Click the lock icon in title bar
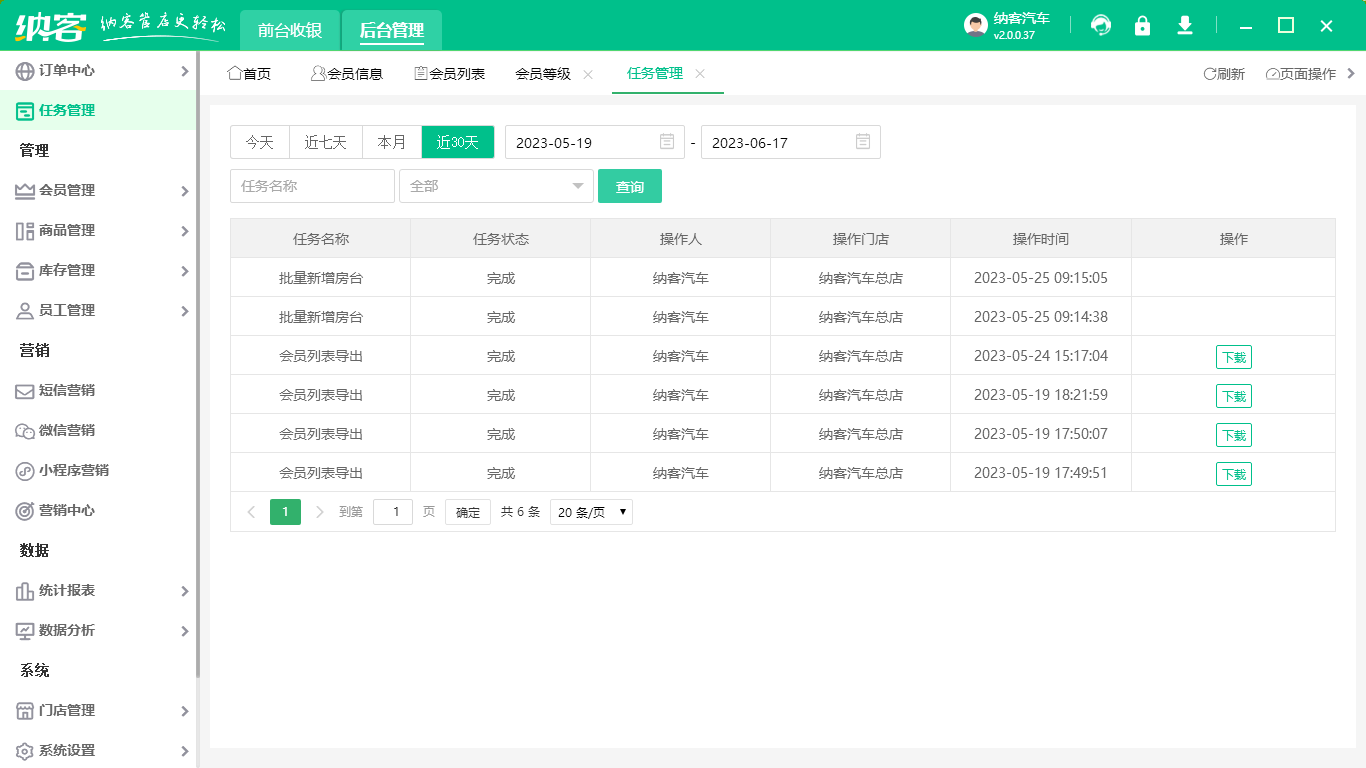This screenshot has width=1366, height=768. click(1142, 25)
